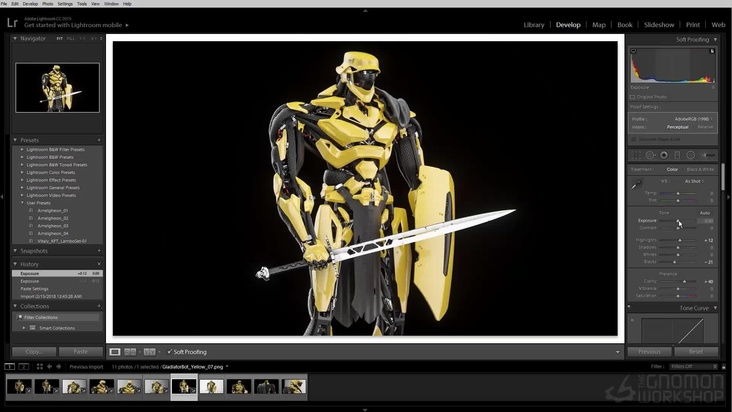Image resolution: width=732 pixels, height=412 pixels.
Task: Uncheck the Soft Proofing checkbox
Action: (x=170, y=352)
